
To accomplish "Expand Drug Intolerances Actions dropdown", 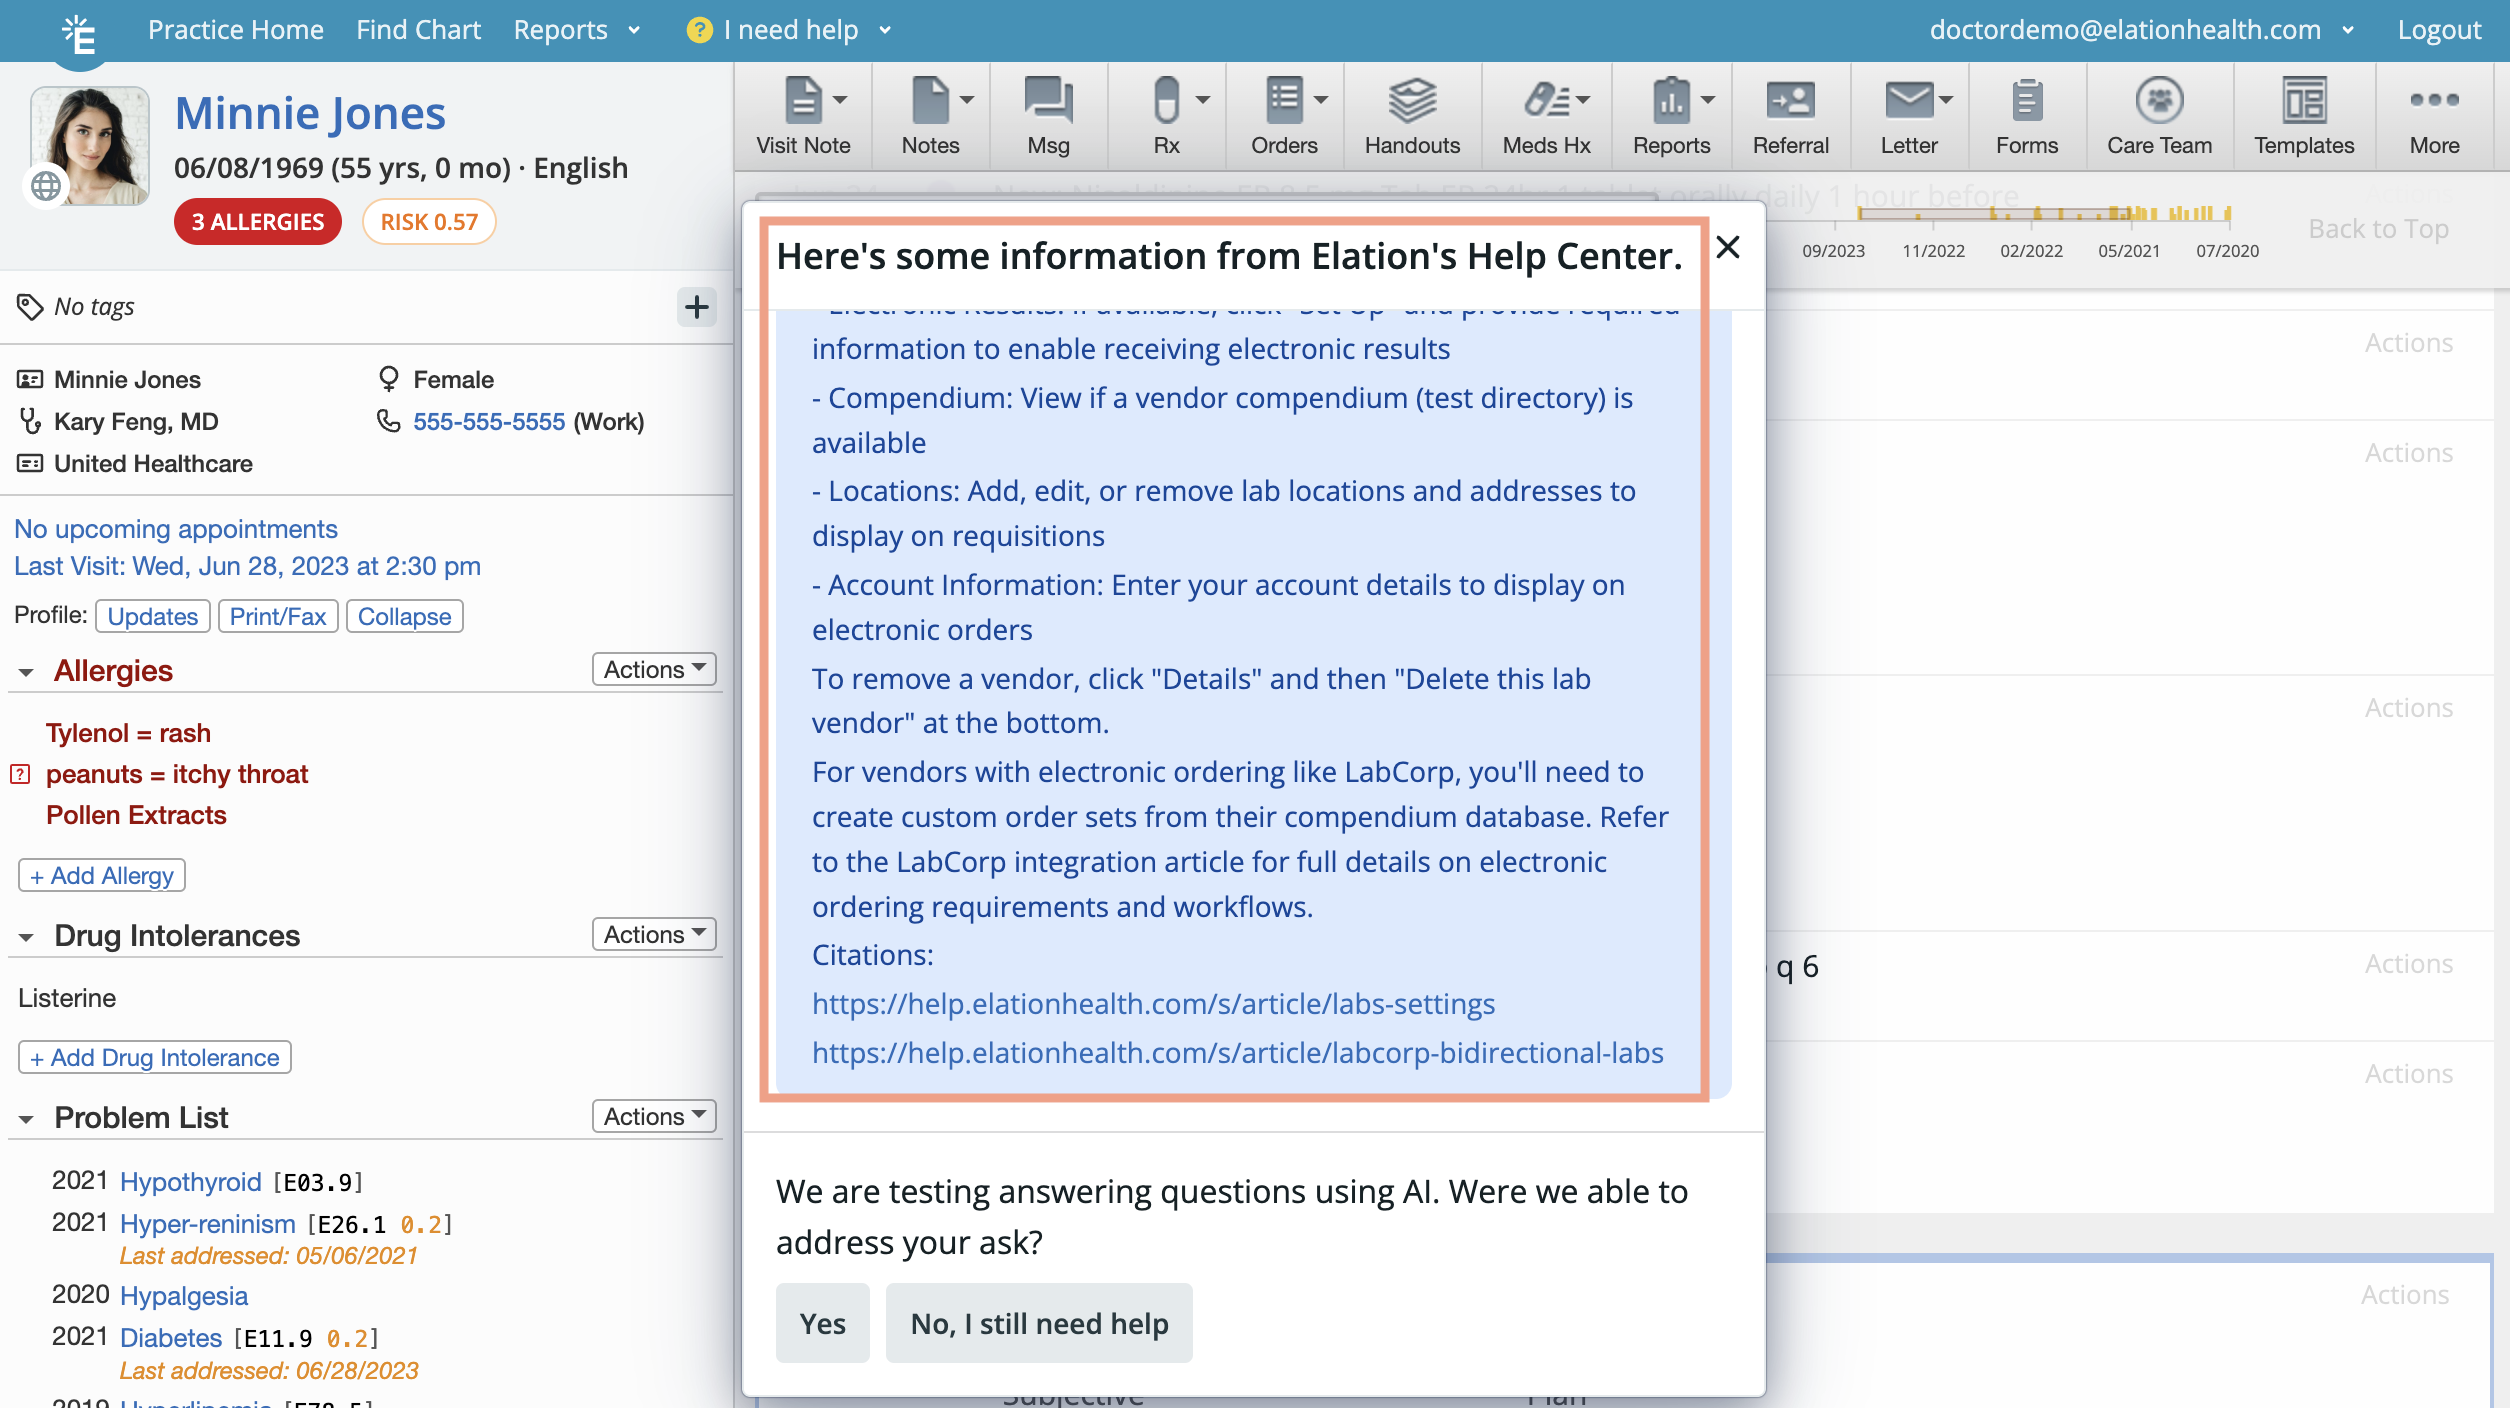I will (655, 932).
